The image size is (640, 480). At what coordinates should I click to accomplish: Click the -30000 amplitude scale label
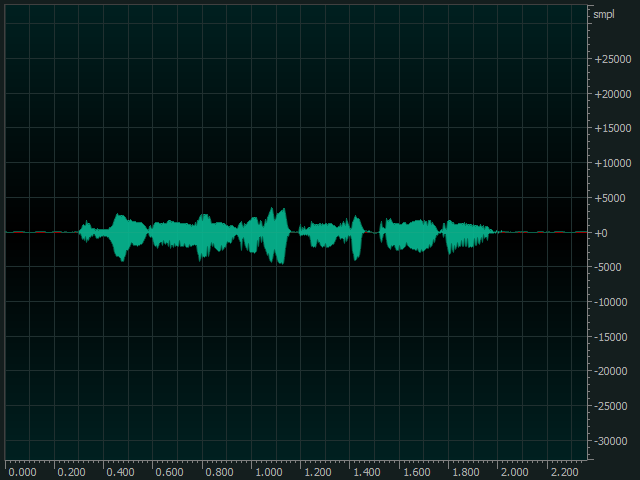611,441
